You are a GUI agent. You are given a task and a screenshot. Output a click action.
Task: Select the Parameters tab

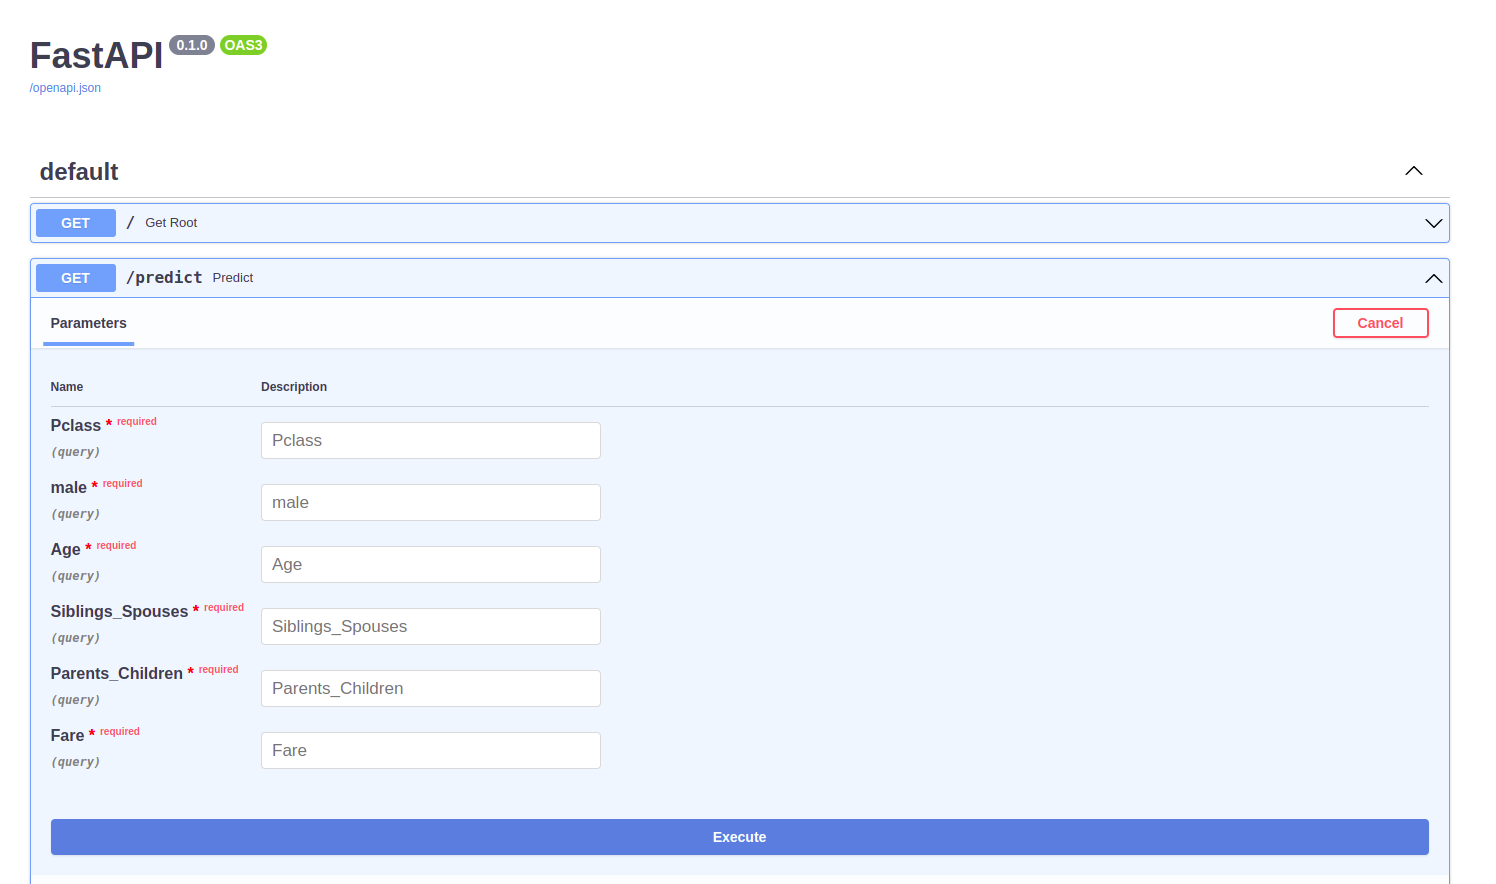coord(88,323)
